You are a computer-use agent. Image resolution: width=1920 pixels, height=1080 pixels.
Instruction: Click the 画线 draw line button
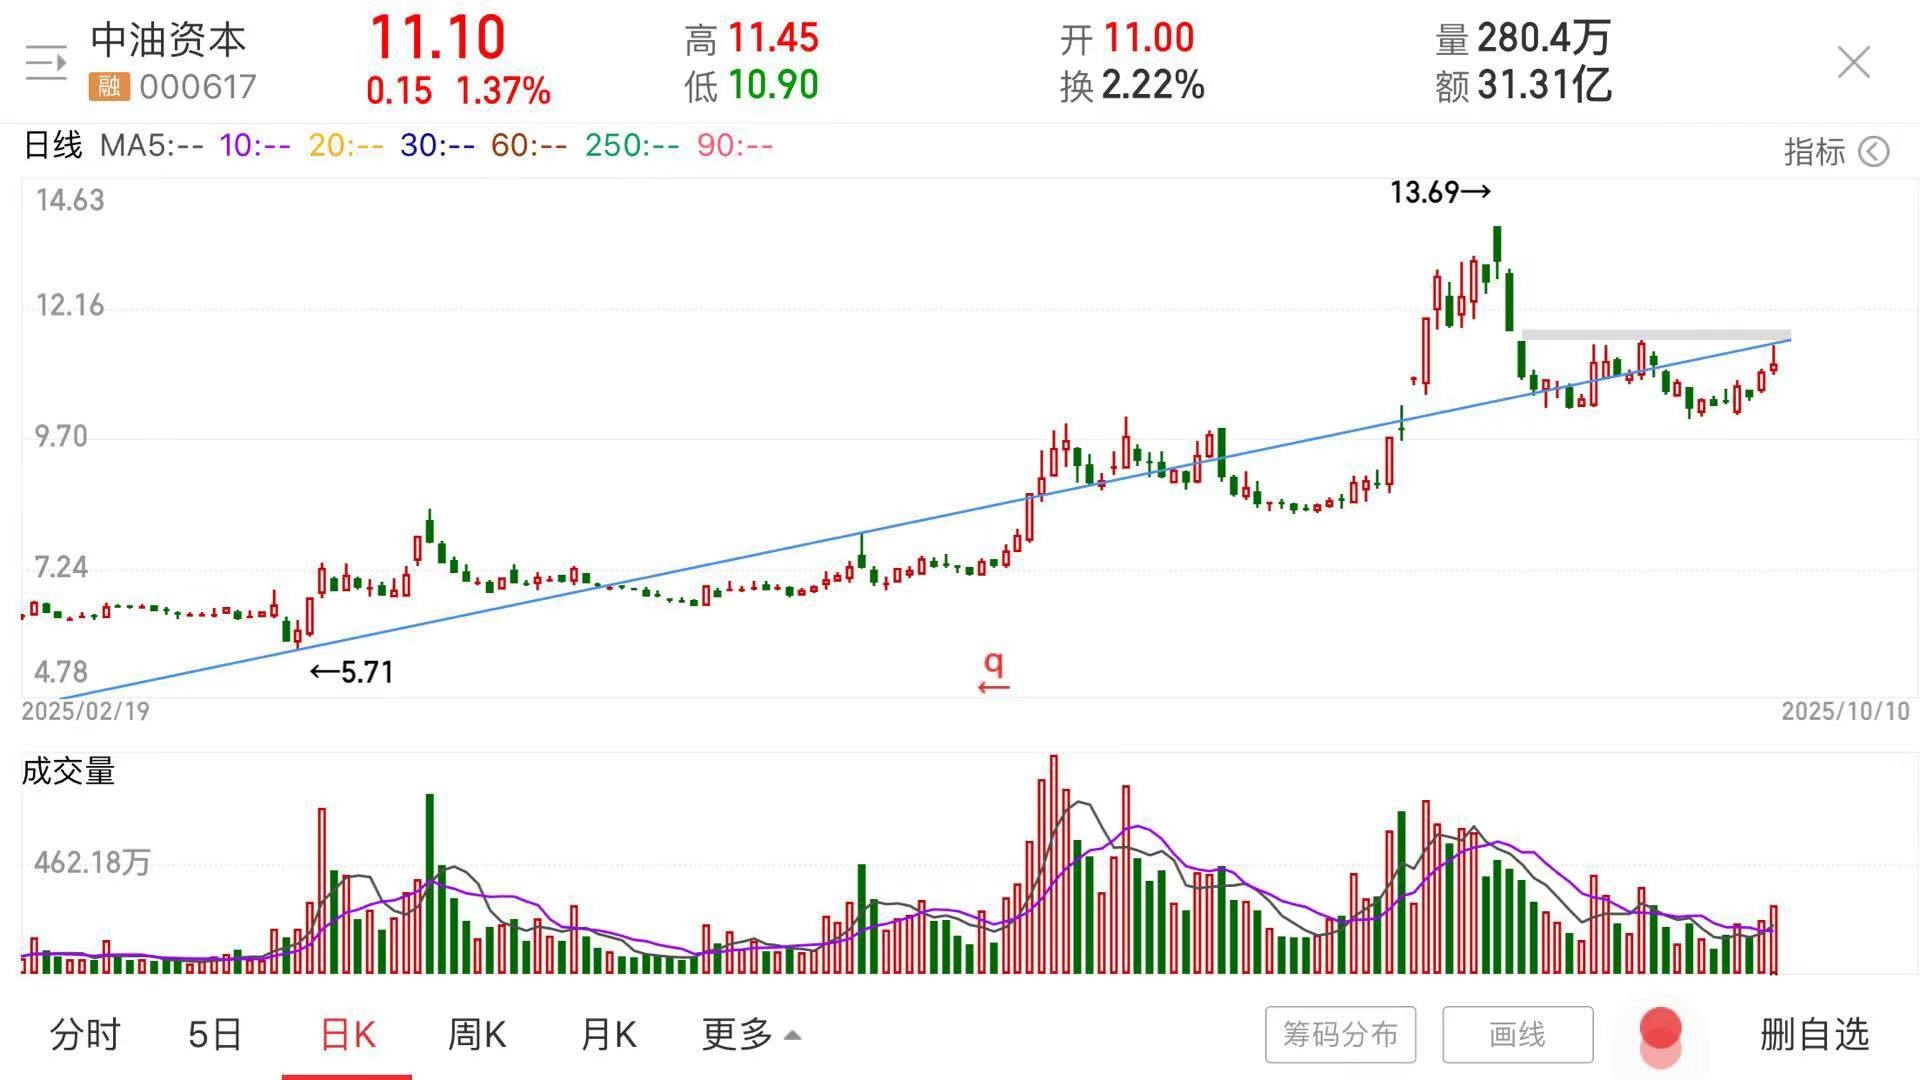pos(1517,1034)
